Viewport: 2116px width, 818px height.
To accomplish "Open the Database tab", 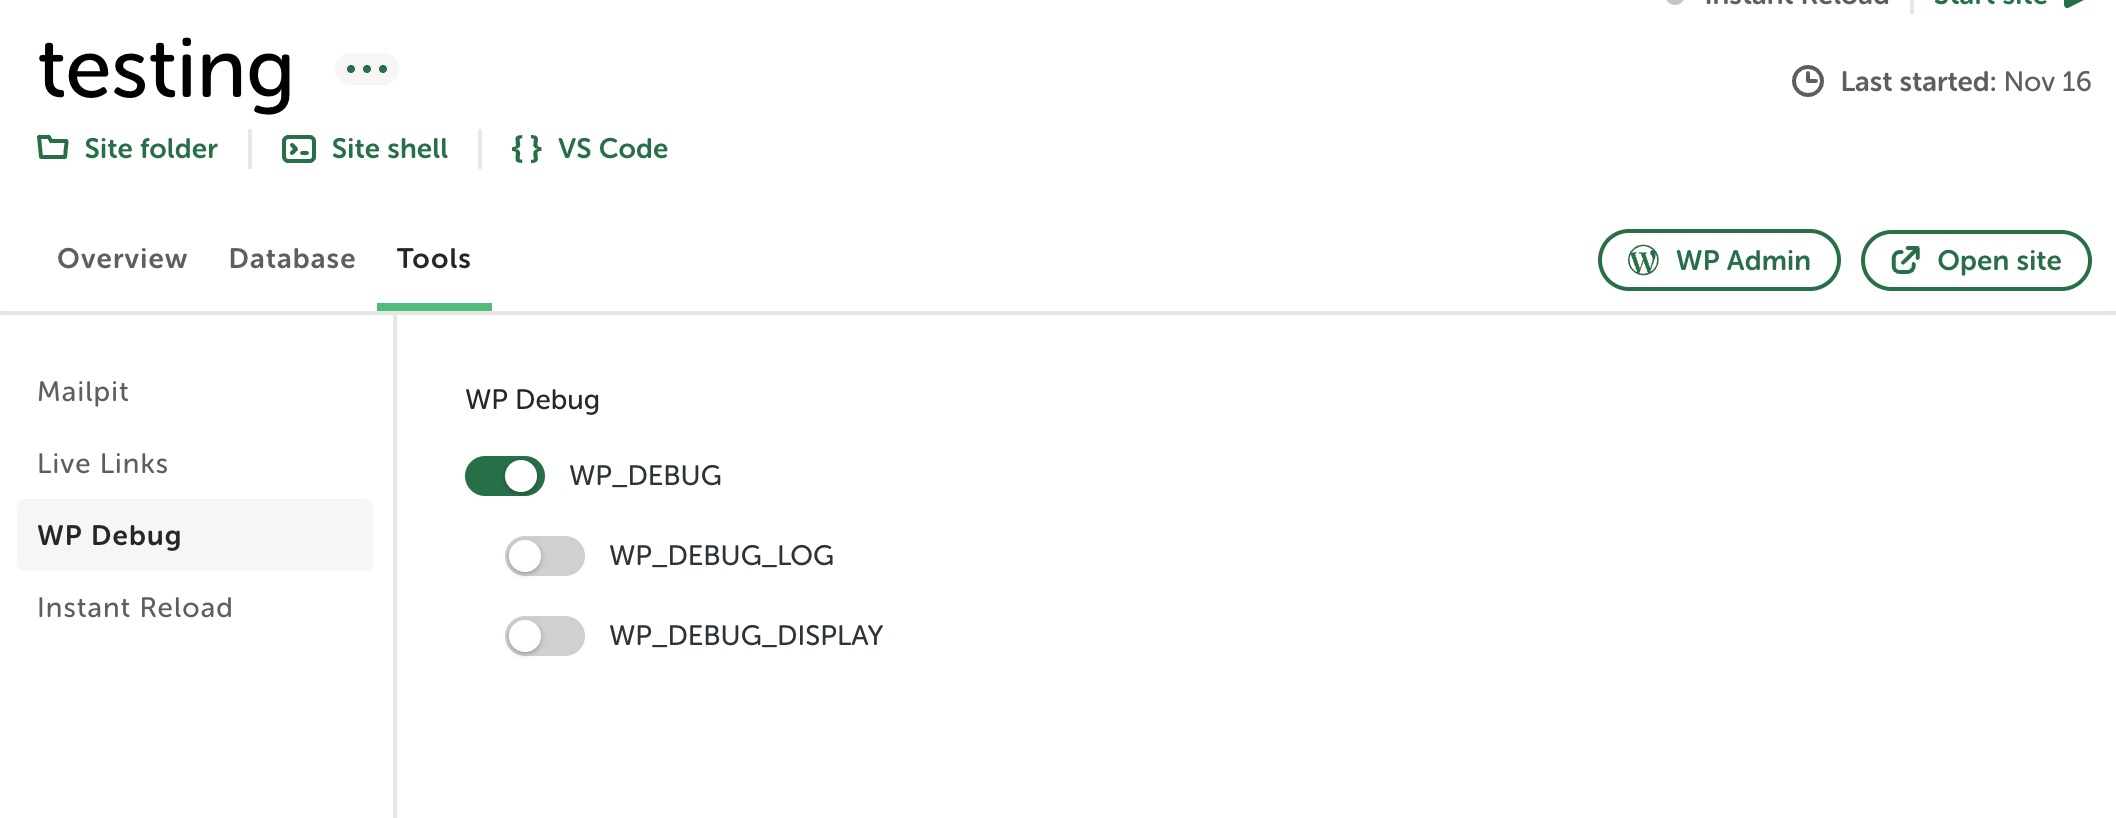I will [x=292, y=259].
